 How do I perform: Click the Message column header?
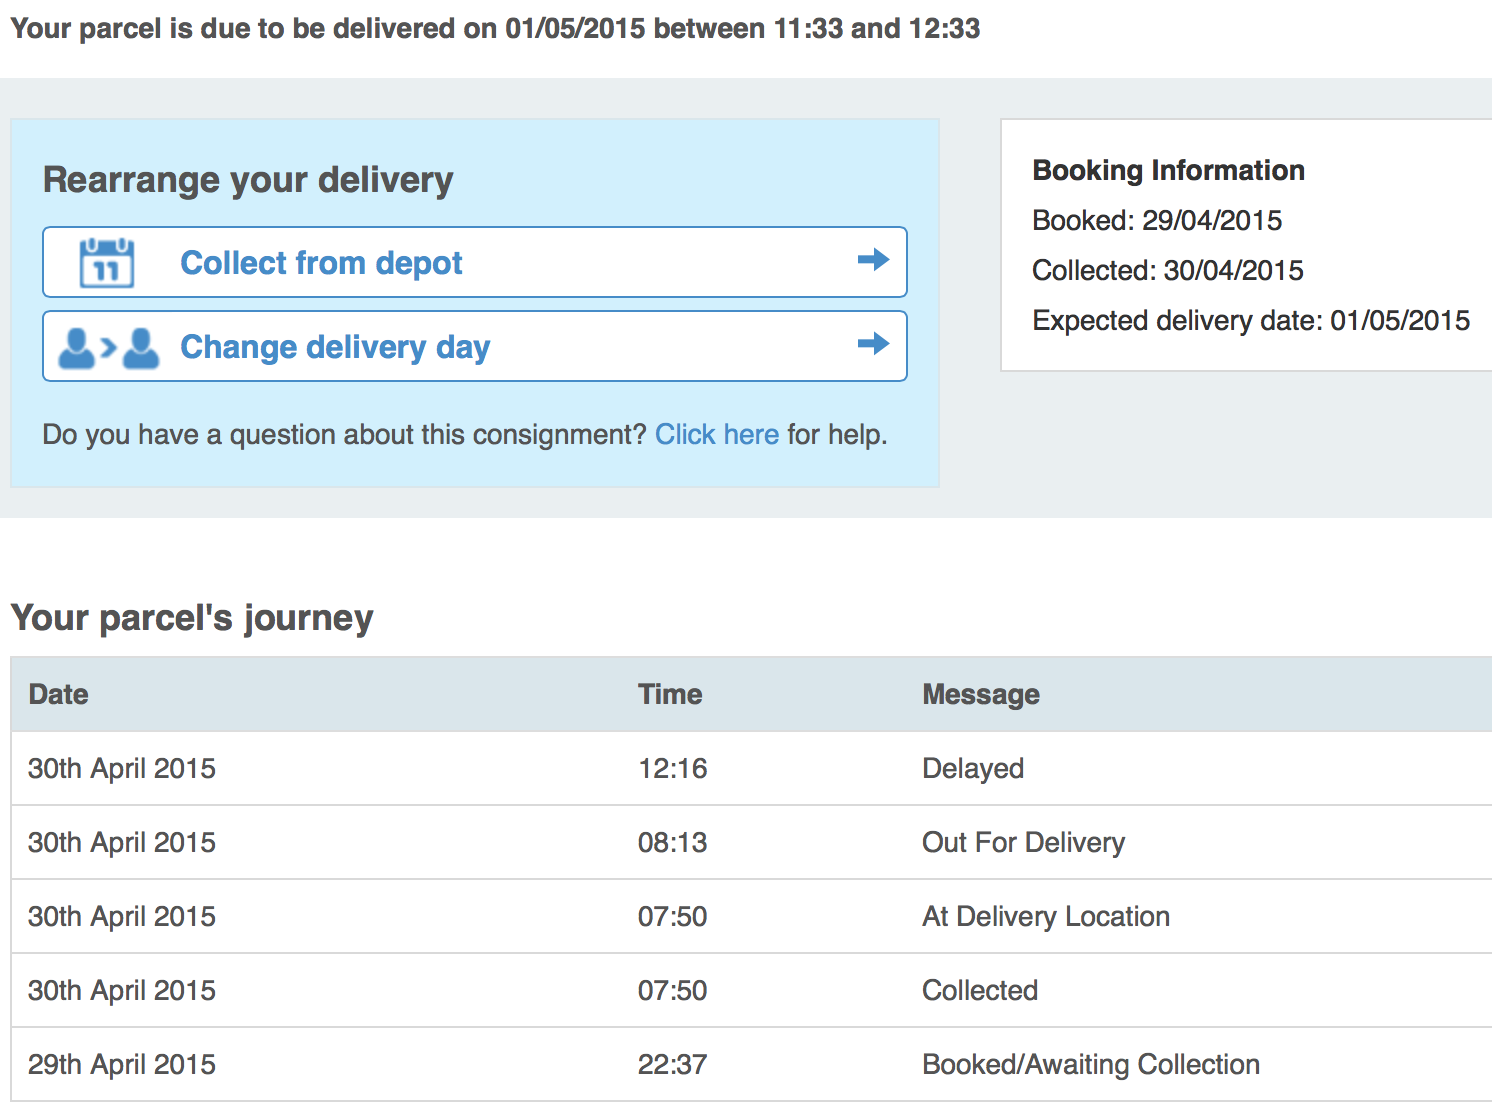(981, 694)
